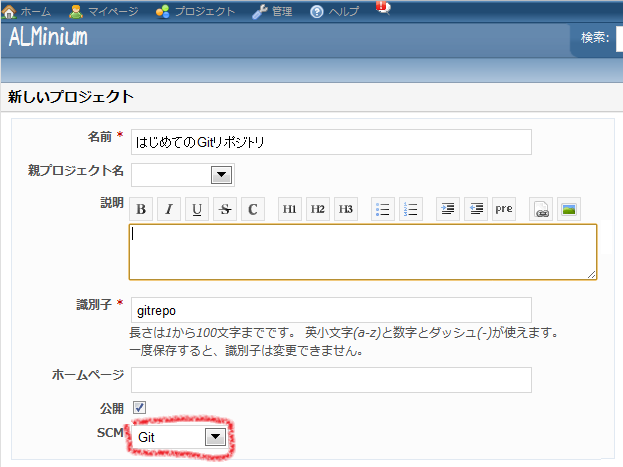Click the 識別子 label text
The height and width of the screenshot is (467, 623).
click(x=94, y=305)
